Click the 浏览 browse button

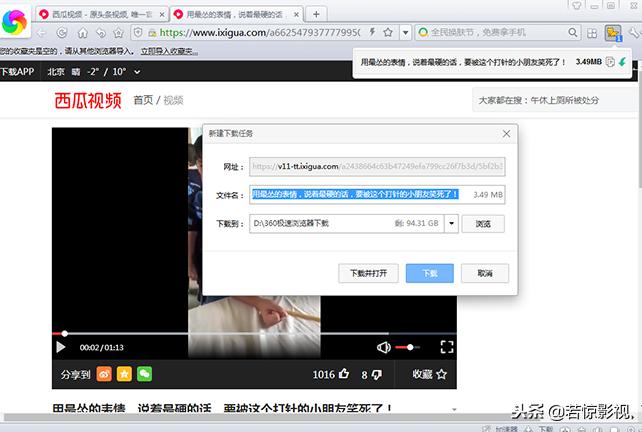coord(483,224)
